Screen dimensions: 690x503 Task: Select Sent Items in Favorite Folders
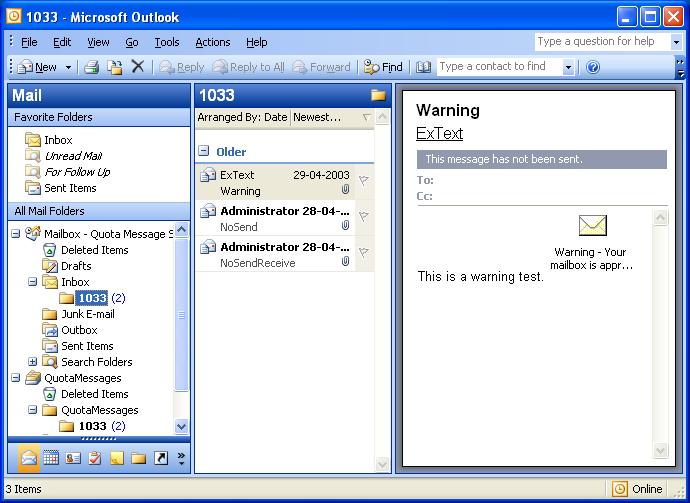70,188
